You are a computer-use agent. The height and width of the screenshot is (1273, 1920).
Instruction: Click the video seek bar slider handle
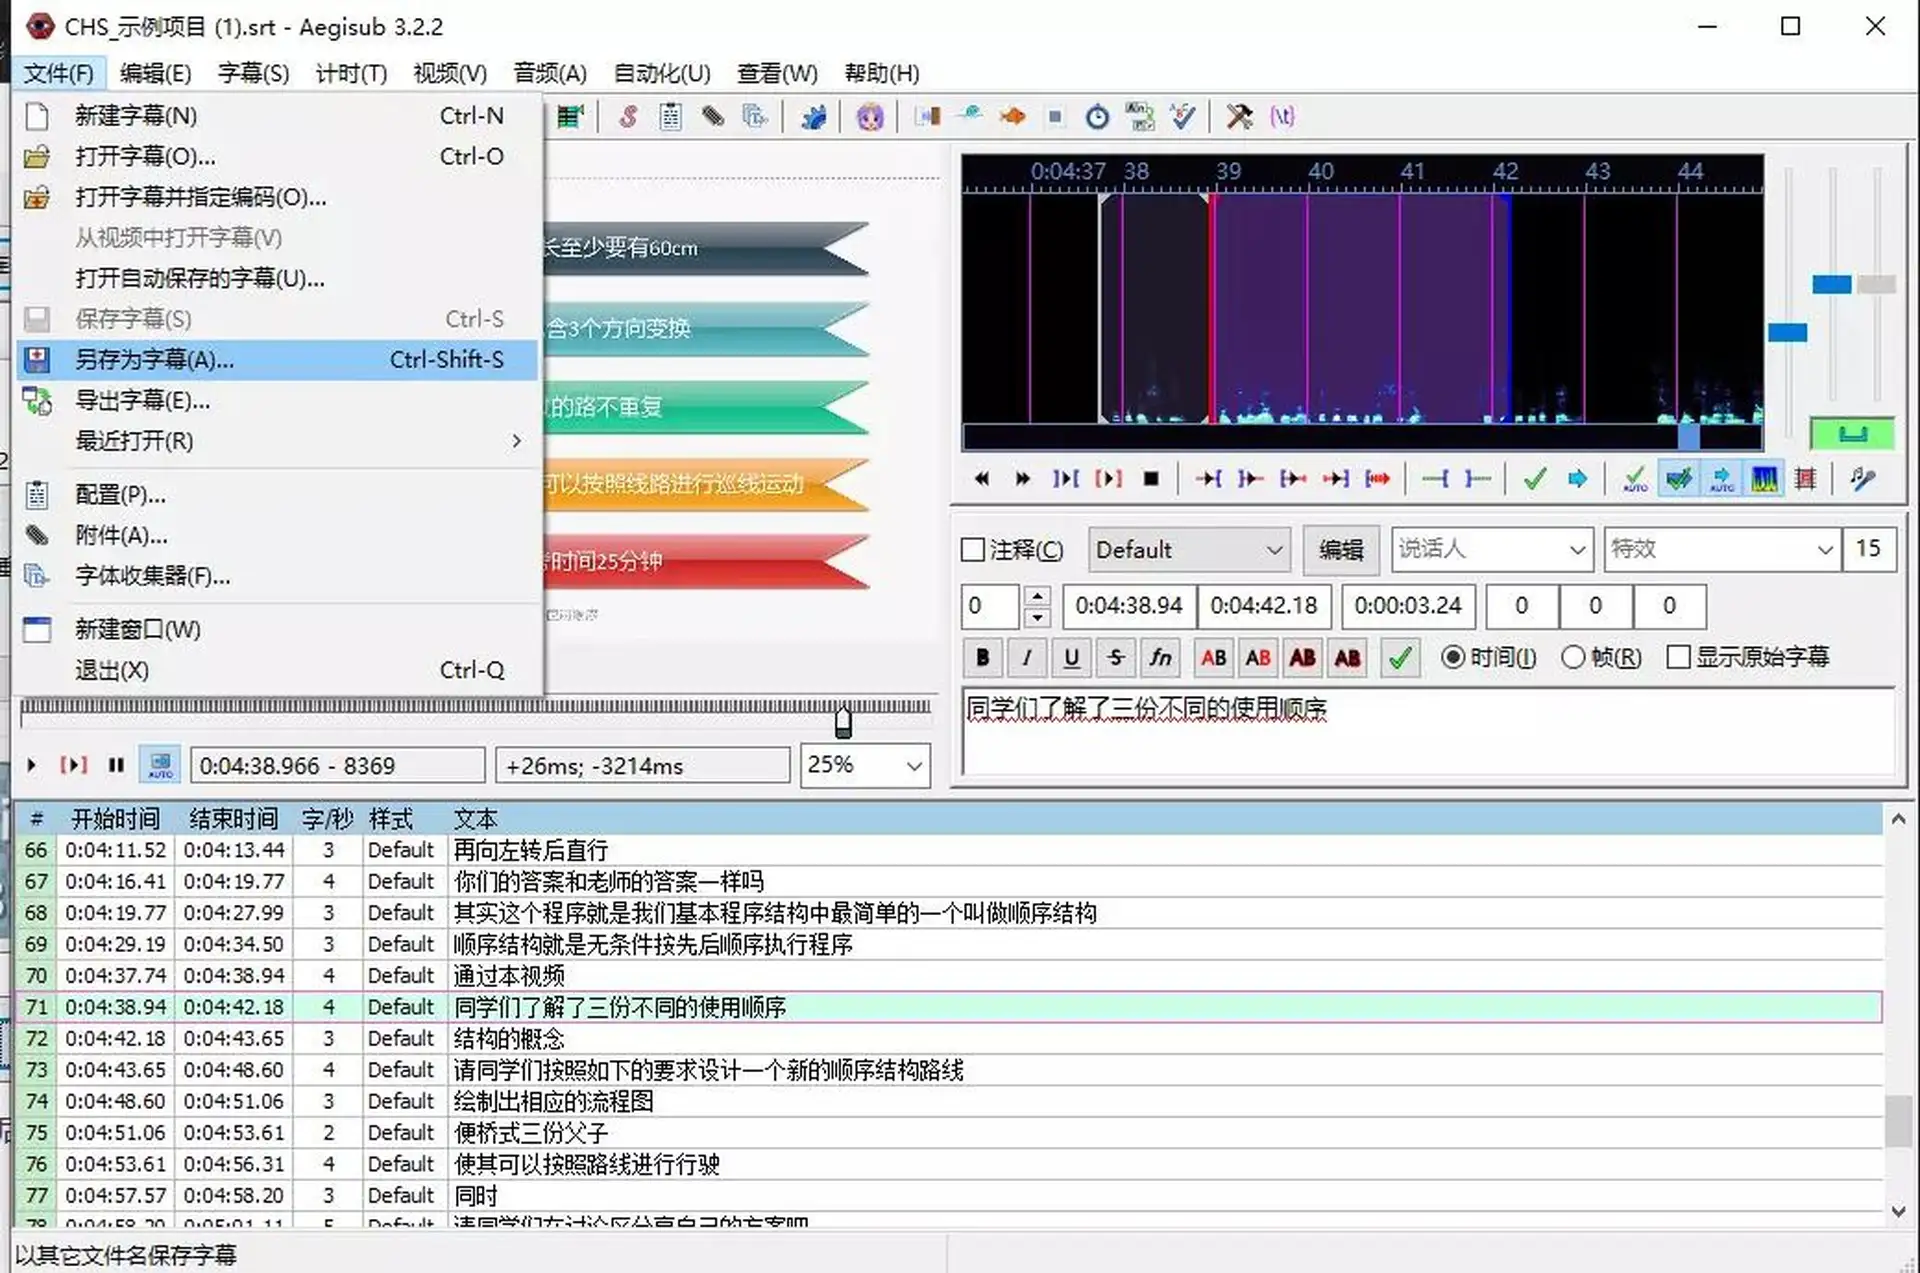[x=843, y=722]
